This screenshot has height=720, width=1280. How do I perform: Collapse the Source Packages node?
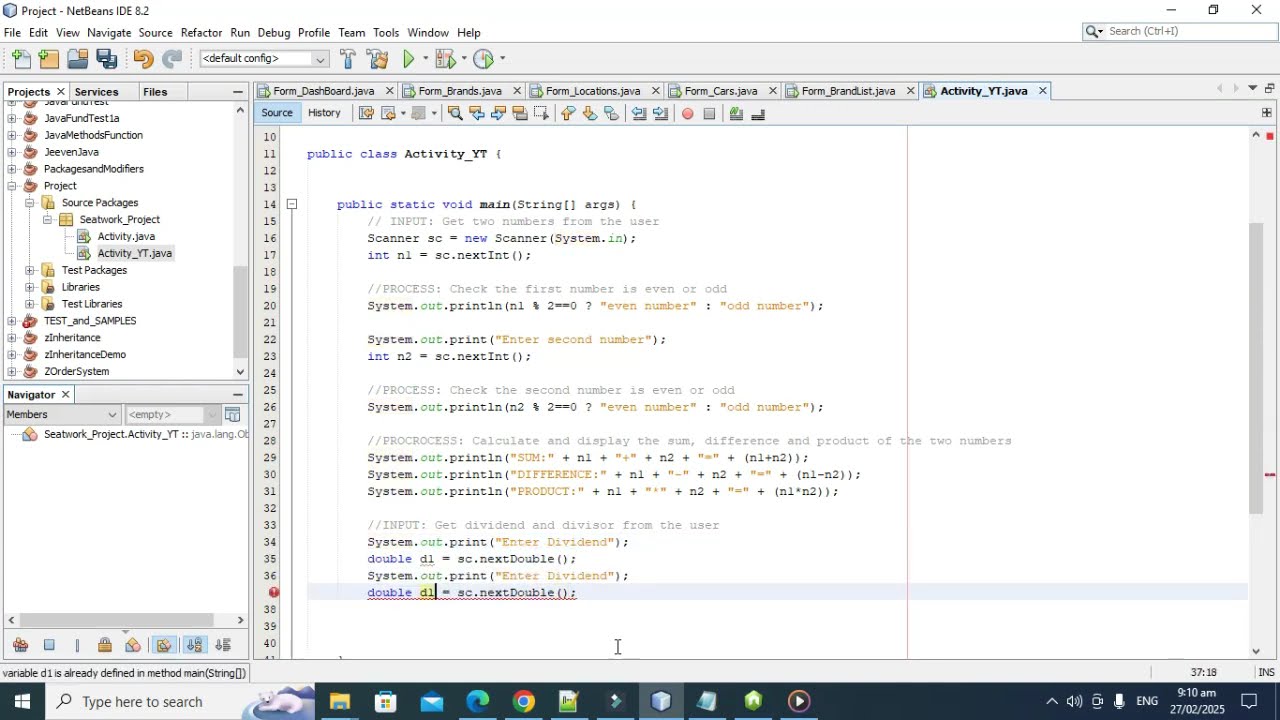tap(30, 203)
